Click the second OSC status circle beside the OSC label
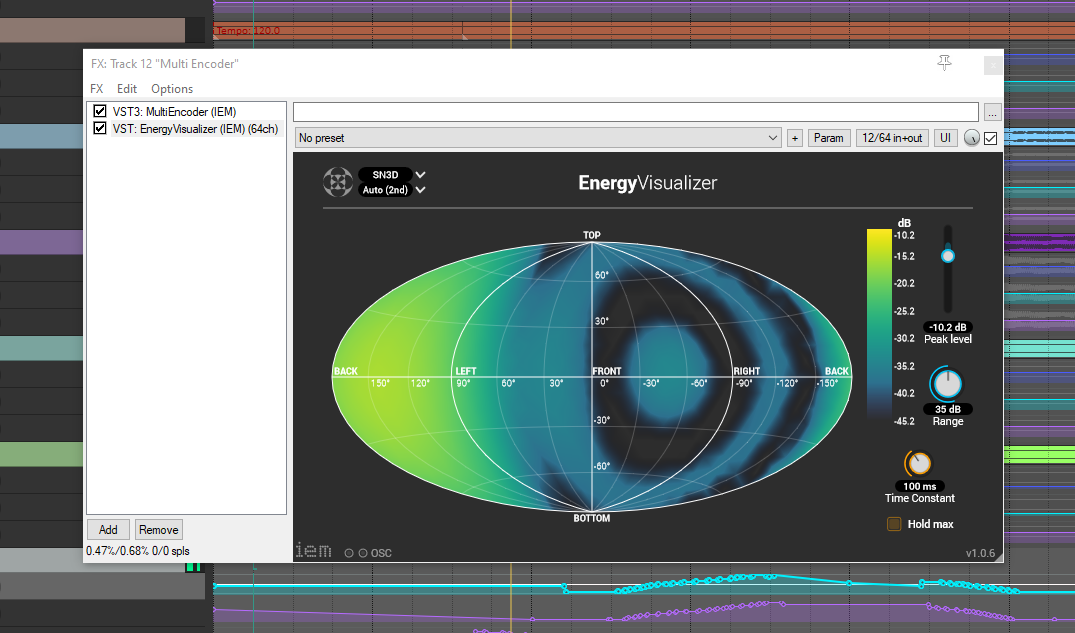 (x=363, y=553)
